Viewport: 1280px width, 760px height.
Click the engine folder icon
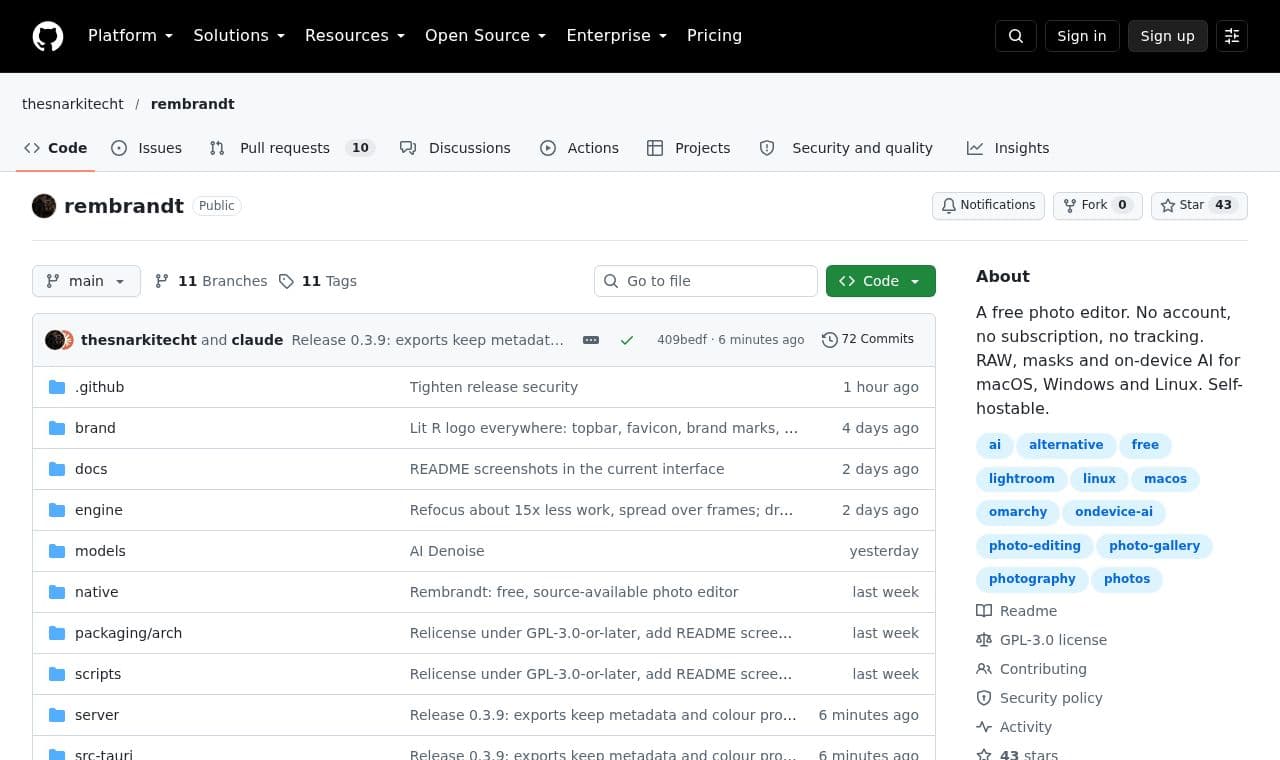pos(57,510)
